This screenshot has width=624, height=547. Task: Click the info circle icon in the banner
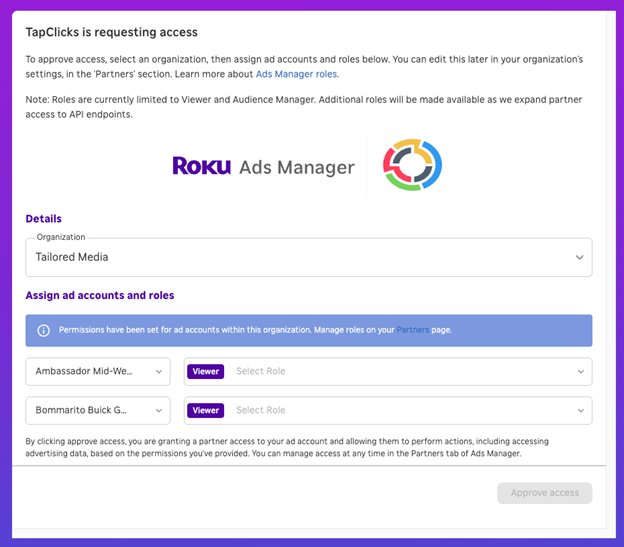pos(43,331)
